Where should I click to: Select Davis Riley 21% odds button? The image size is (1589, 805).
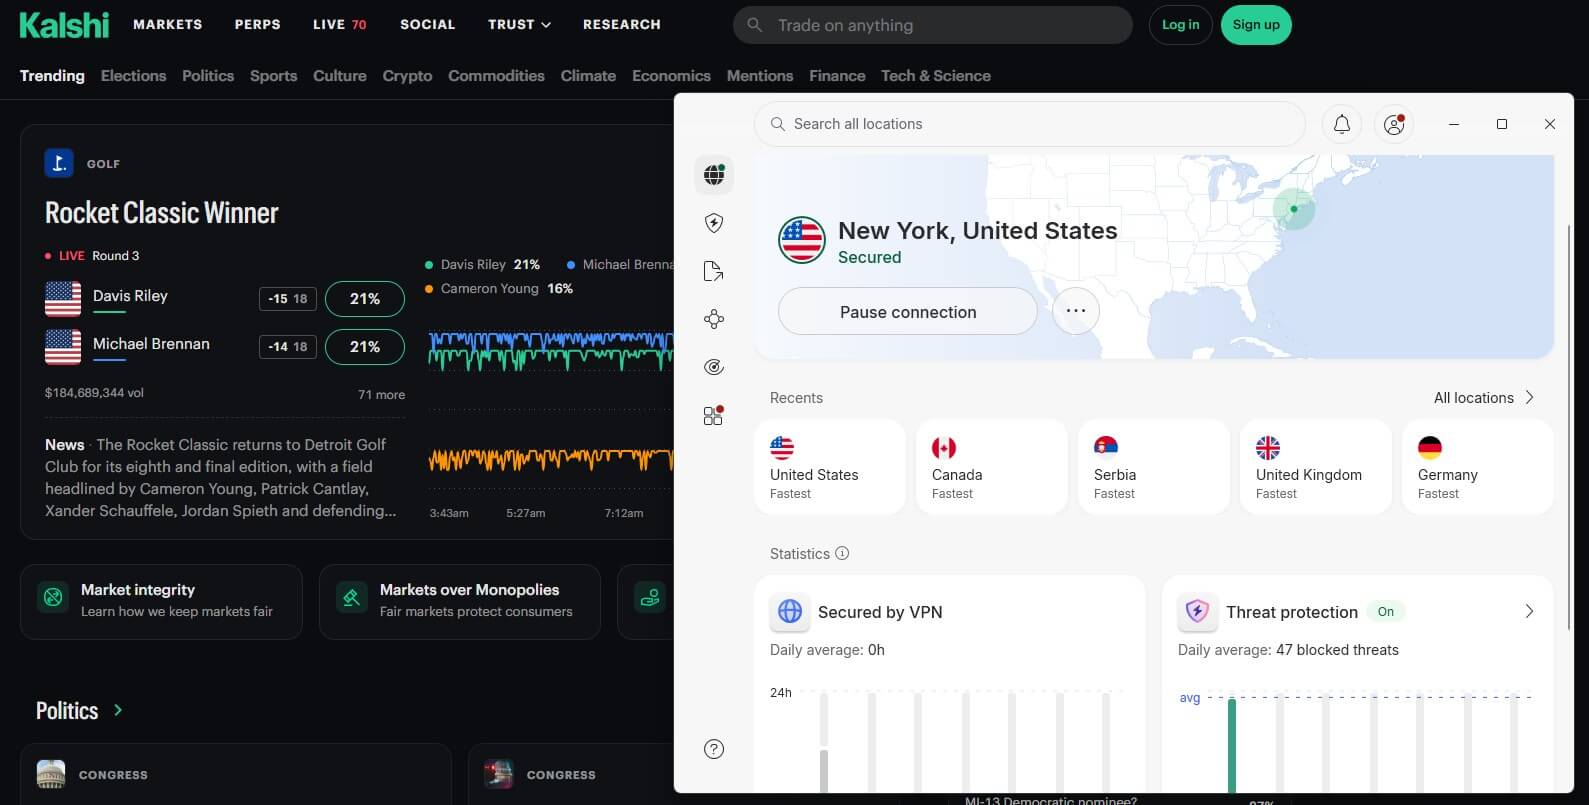[364, 299]
